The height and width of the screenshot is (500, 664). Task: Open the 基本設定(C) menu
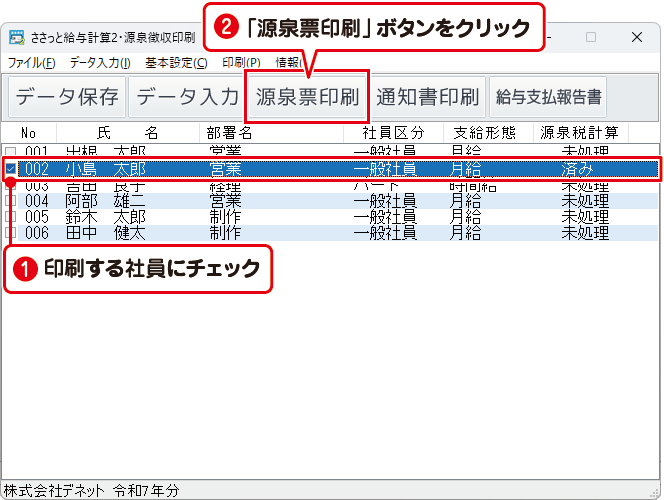[176, 63]
